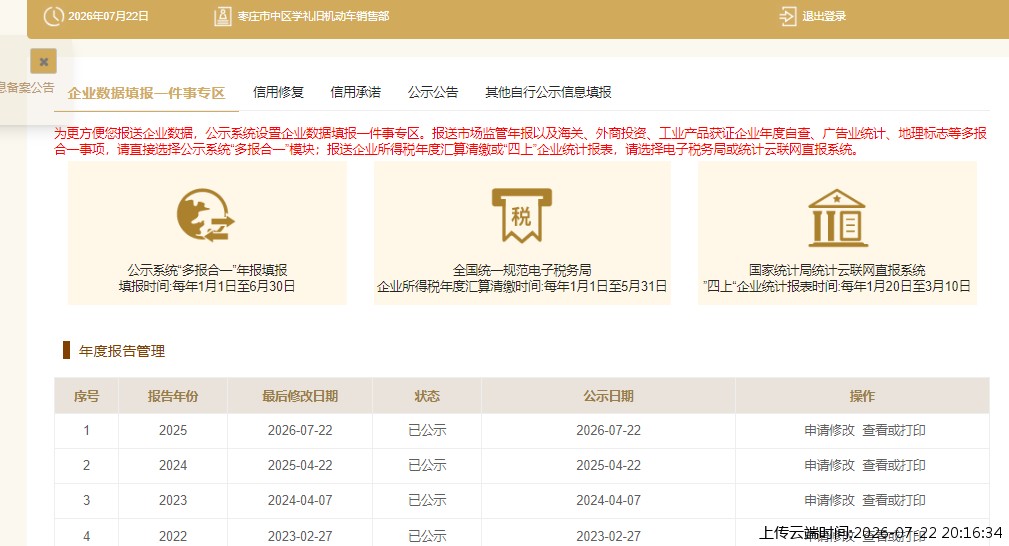Click the statistics bureau building icon
The width and height of the screenshot is (1009, 546).
pyautogui.click(x=837, y=218)
